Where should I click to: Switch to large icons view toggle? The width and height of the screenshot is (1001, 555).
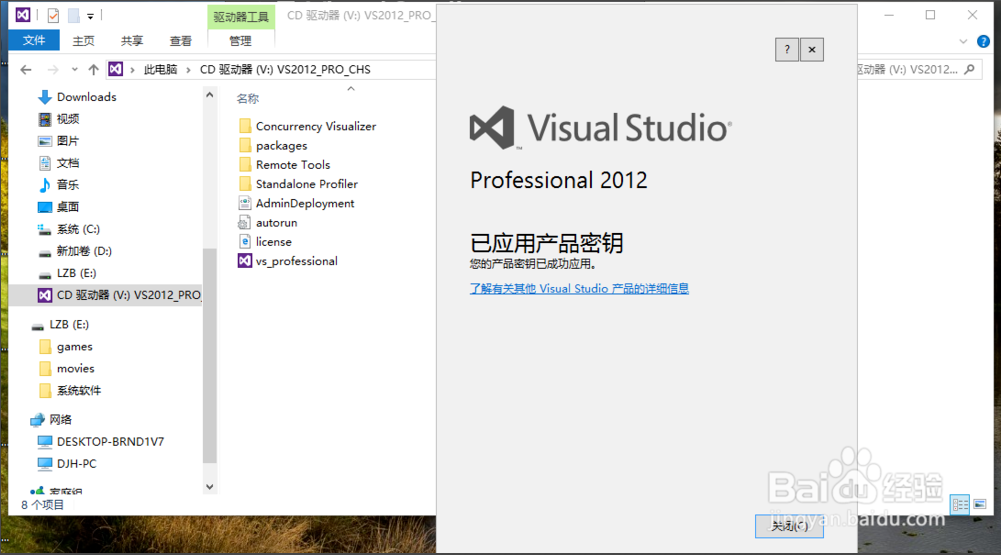(x=977, y=505)
